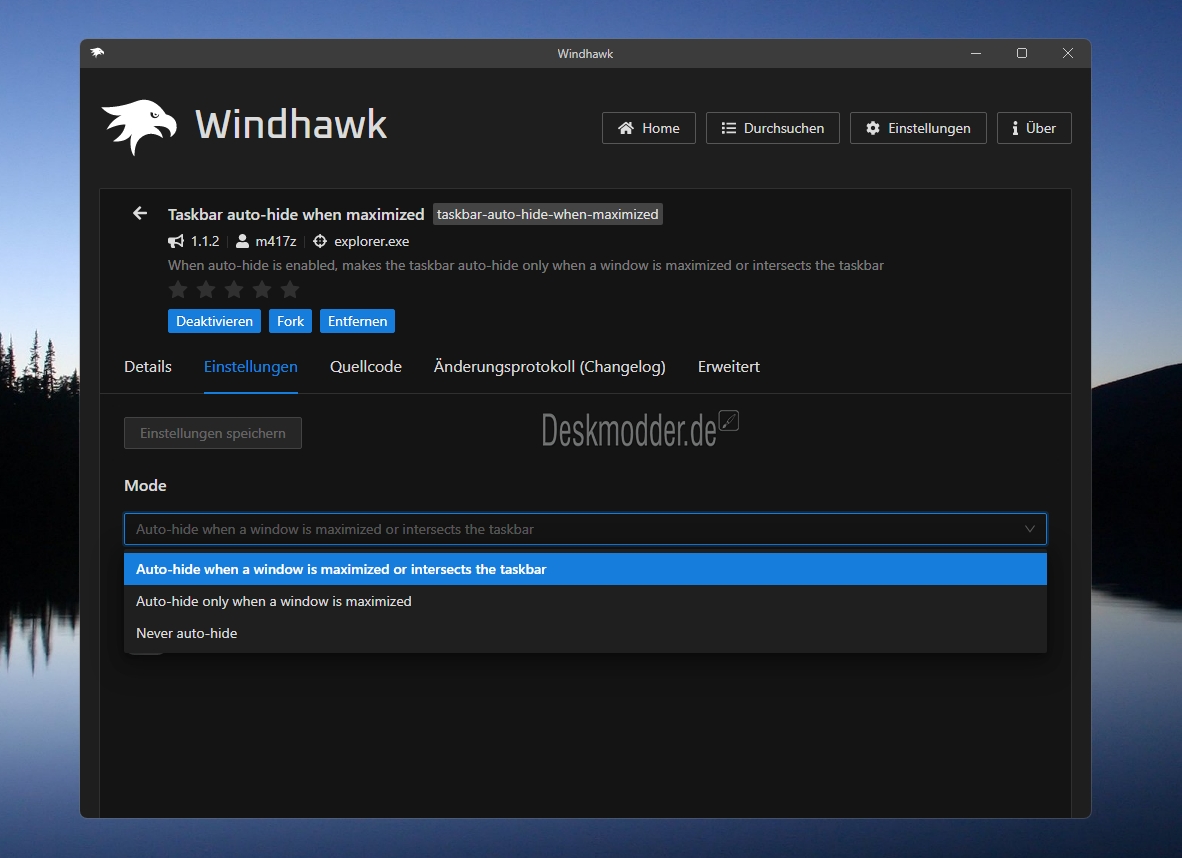Screen dimensions: 1182x858
Task: Fork this mod
Action: (290, 321)
